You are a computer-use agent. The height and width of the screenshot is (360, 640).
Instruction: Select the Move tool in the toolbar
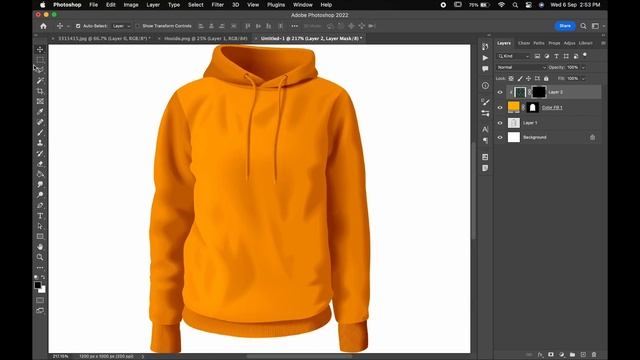(x=40, y=49)
